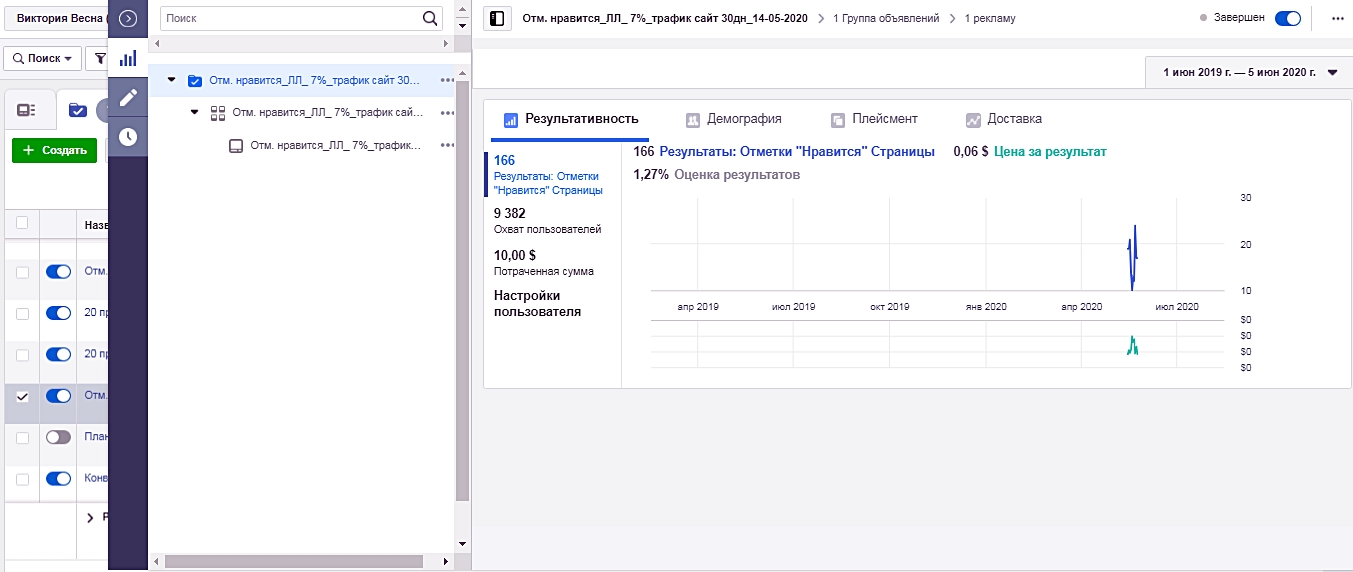Tick the checkbox of the Конв row

pyautogui.click(x=22, y=478)
